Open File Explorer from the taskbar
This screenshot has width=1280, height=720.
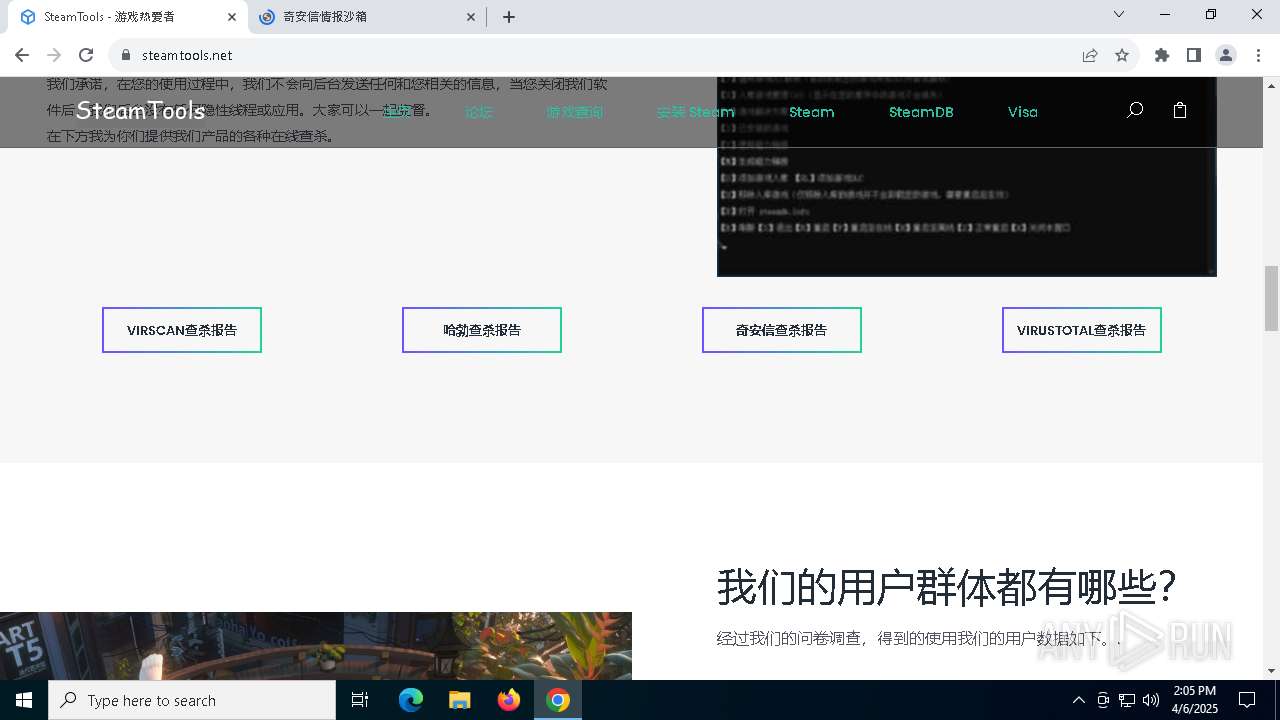point(459,700)
